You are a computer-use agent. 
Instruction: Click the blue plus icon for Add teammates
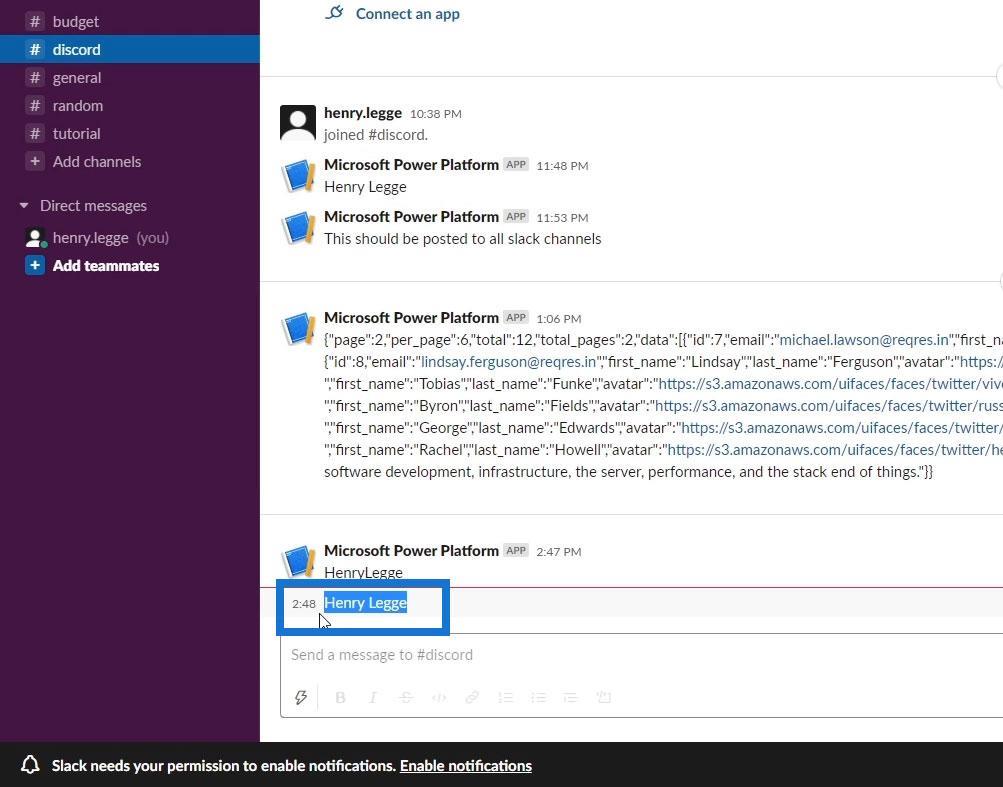click(35, 265)
